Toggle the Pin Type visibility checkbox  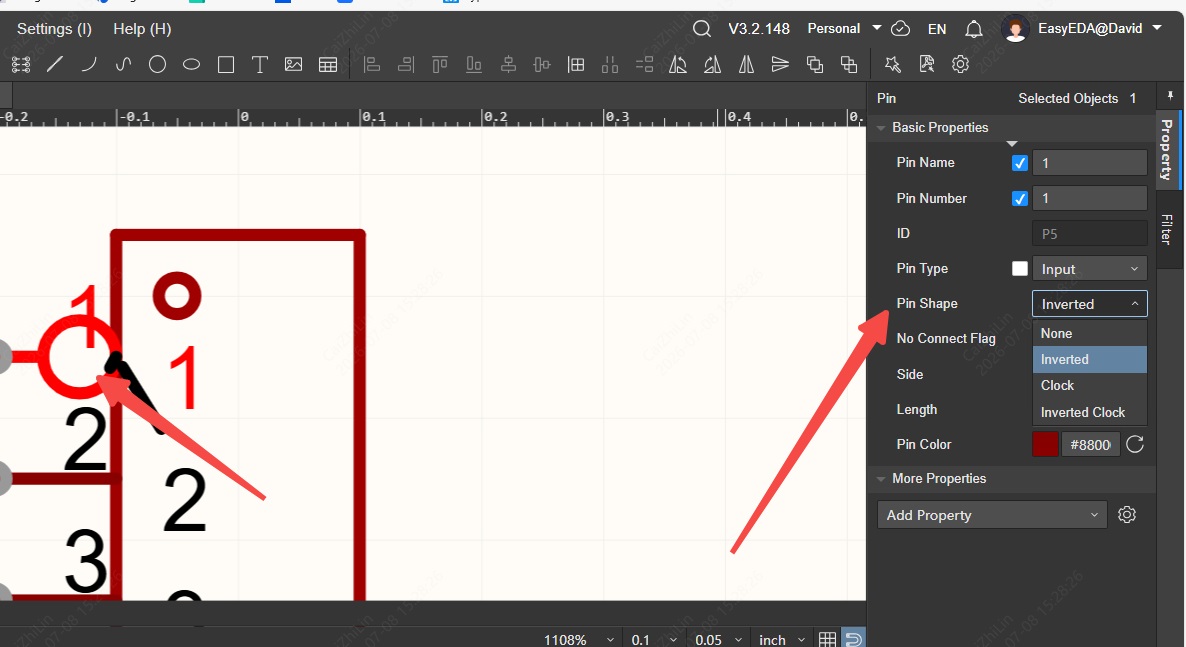pyautogui.click(x=1020, y=269)
